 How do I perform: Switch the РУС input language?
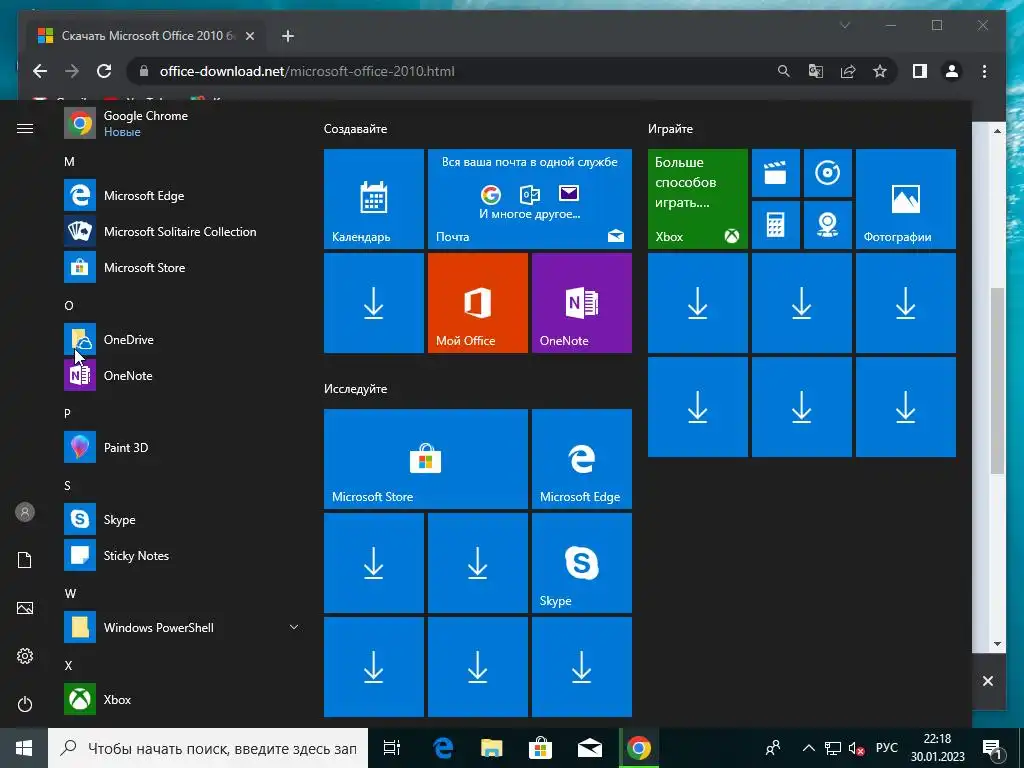887,748
